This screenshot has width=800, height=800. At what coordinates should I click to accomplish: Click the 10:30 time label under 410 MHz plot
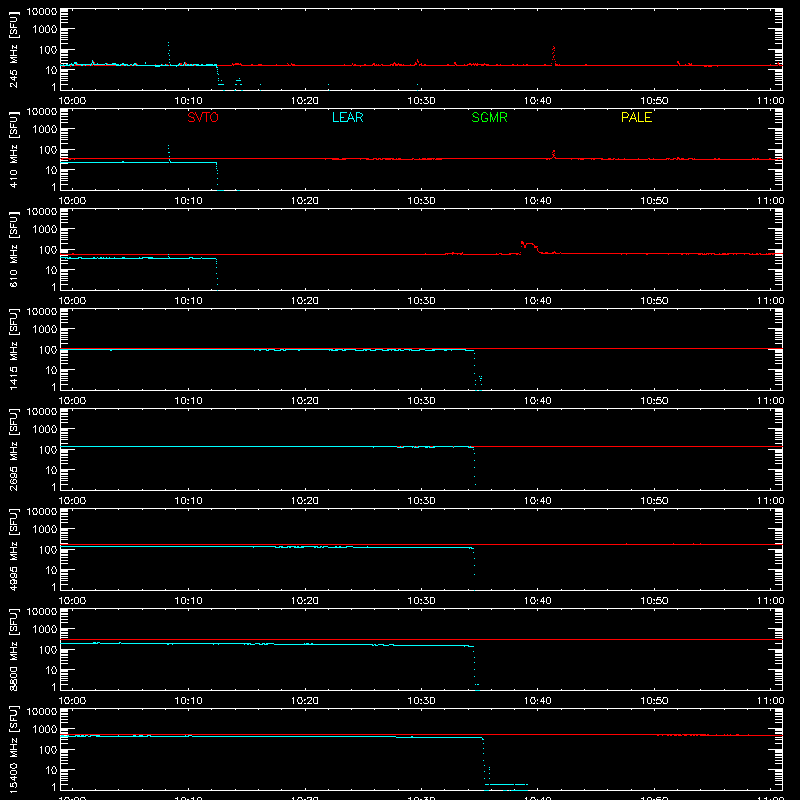click(x=421, y=201)
